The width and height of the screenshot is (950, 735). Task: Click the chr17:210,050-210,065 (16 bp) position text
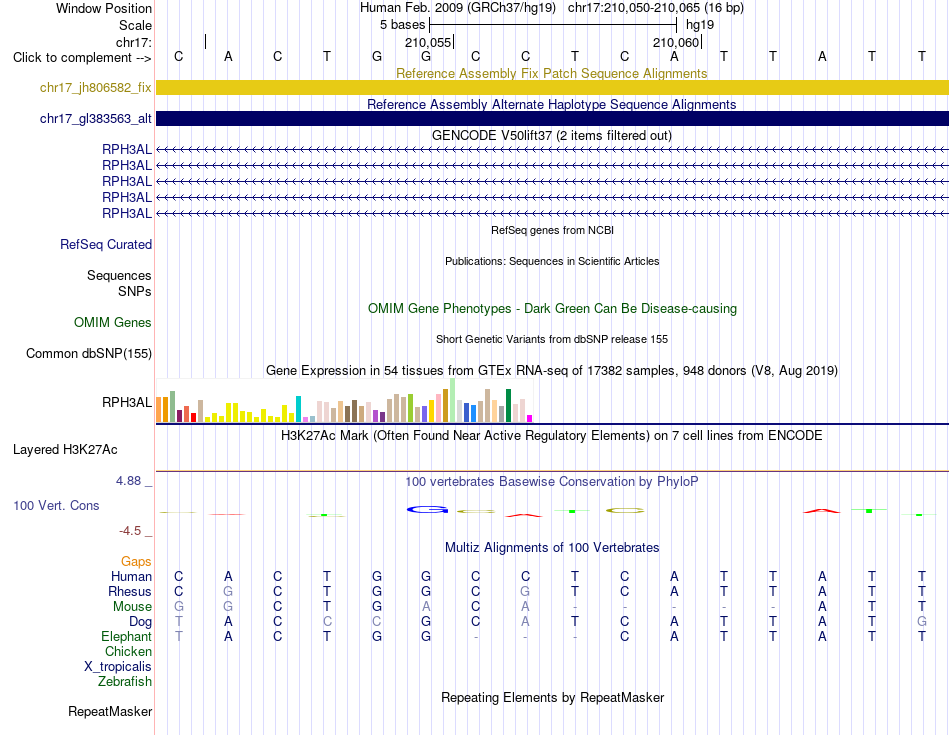click(656, 8)
